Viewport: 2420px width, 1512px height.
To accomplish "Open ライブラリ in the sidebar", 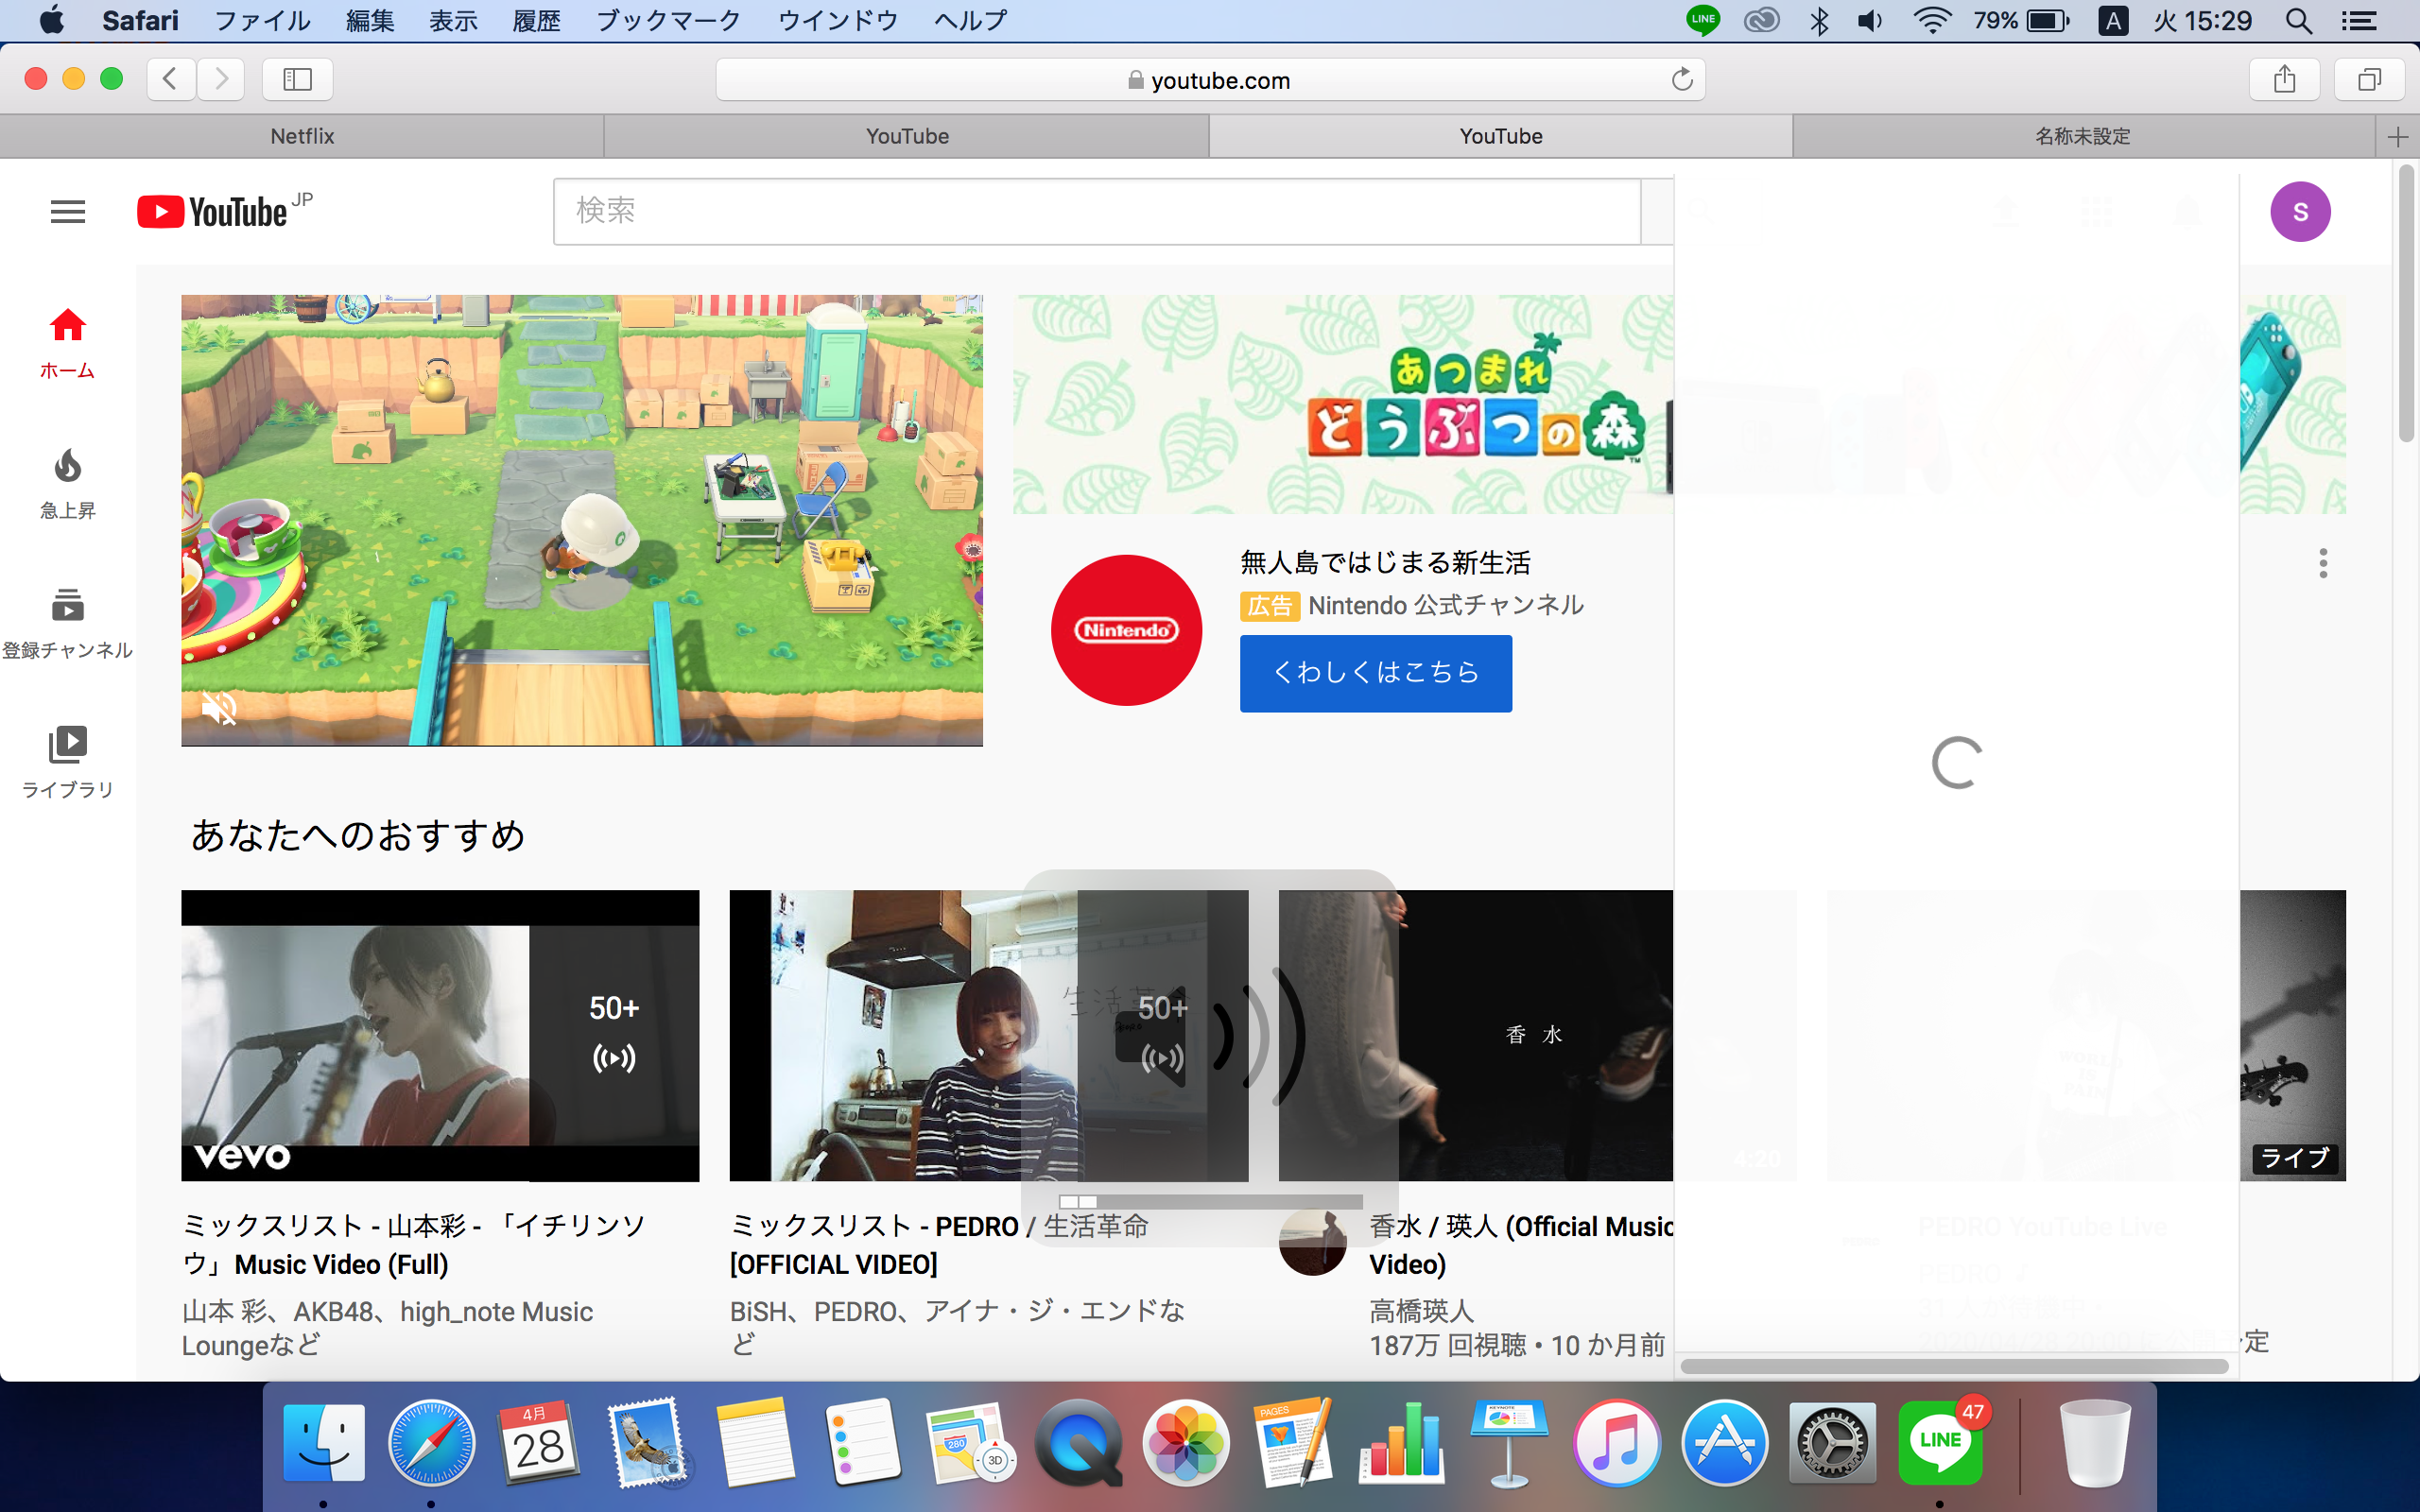I will tap(67, 763).
